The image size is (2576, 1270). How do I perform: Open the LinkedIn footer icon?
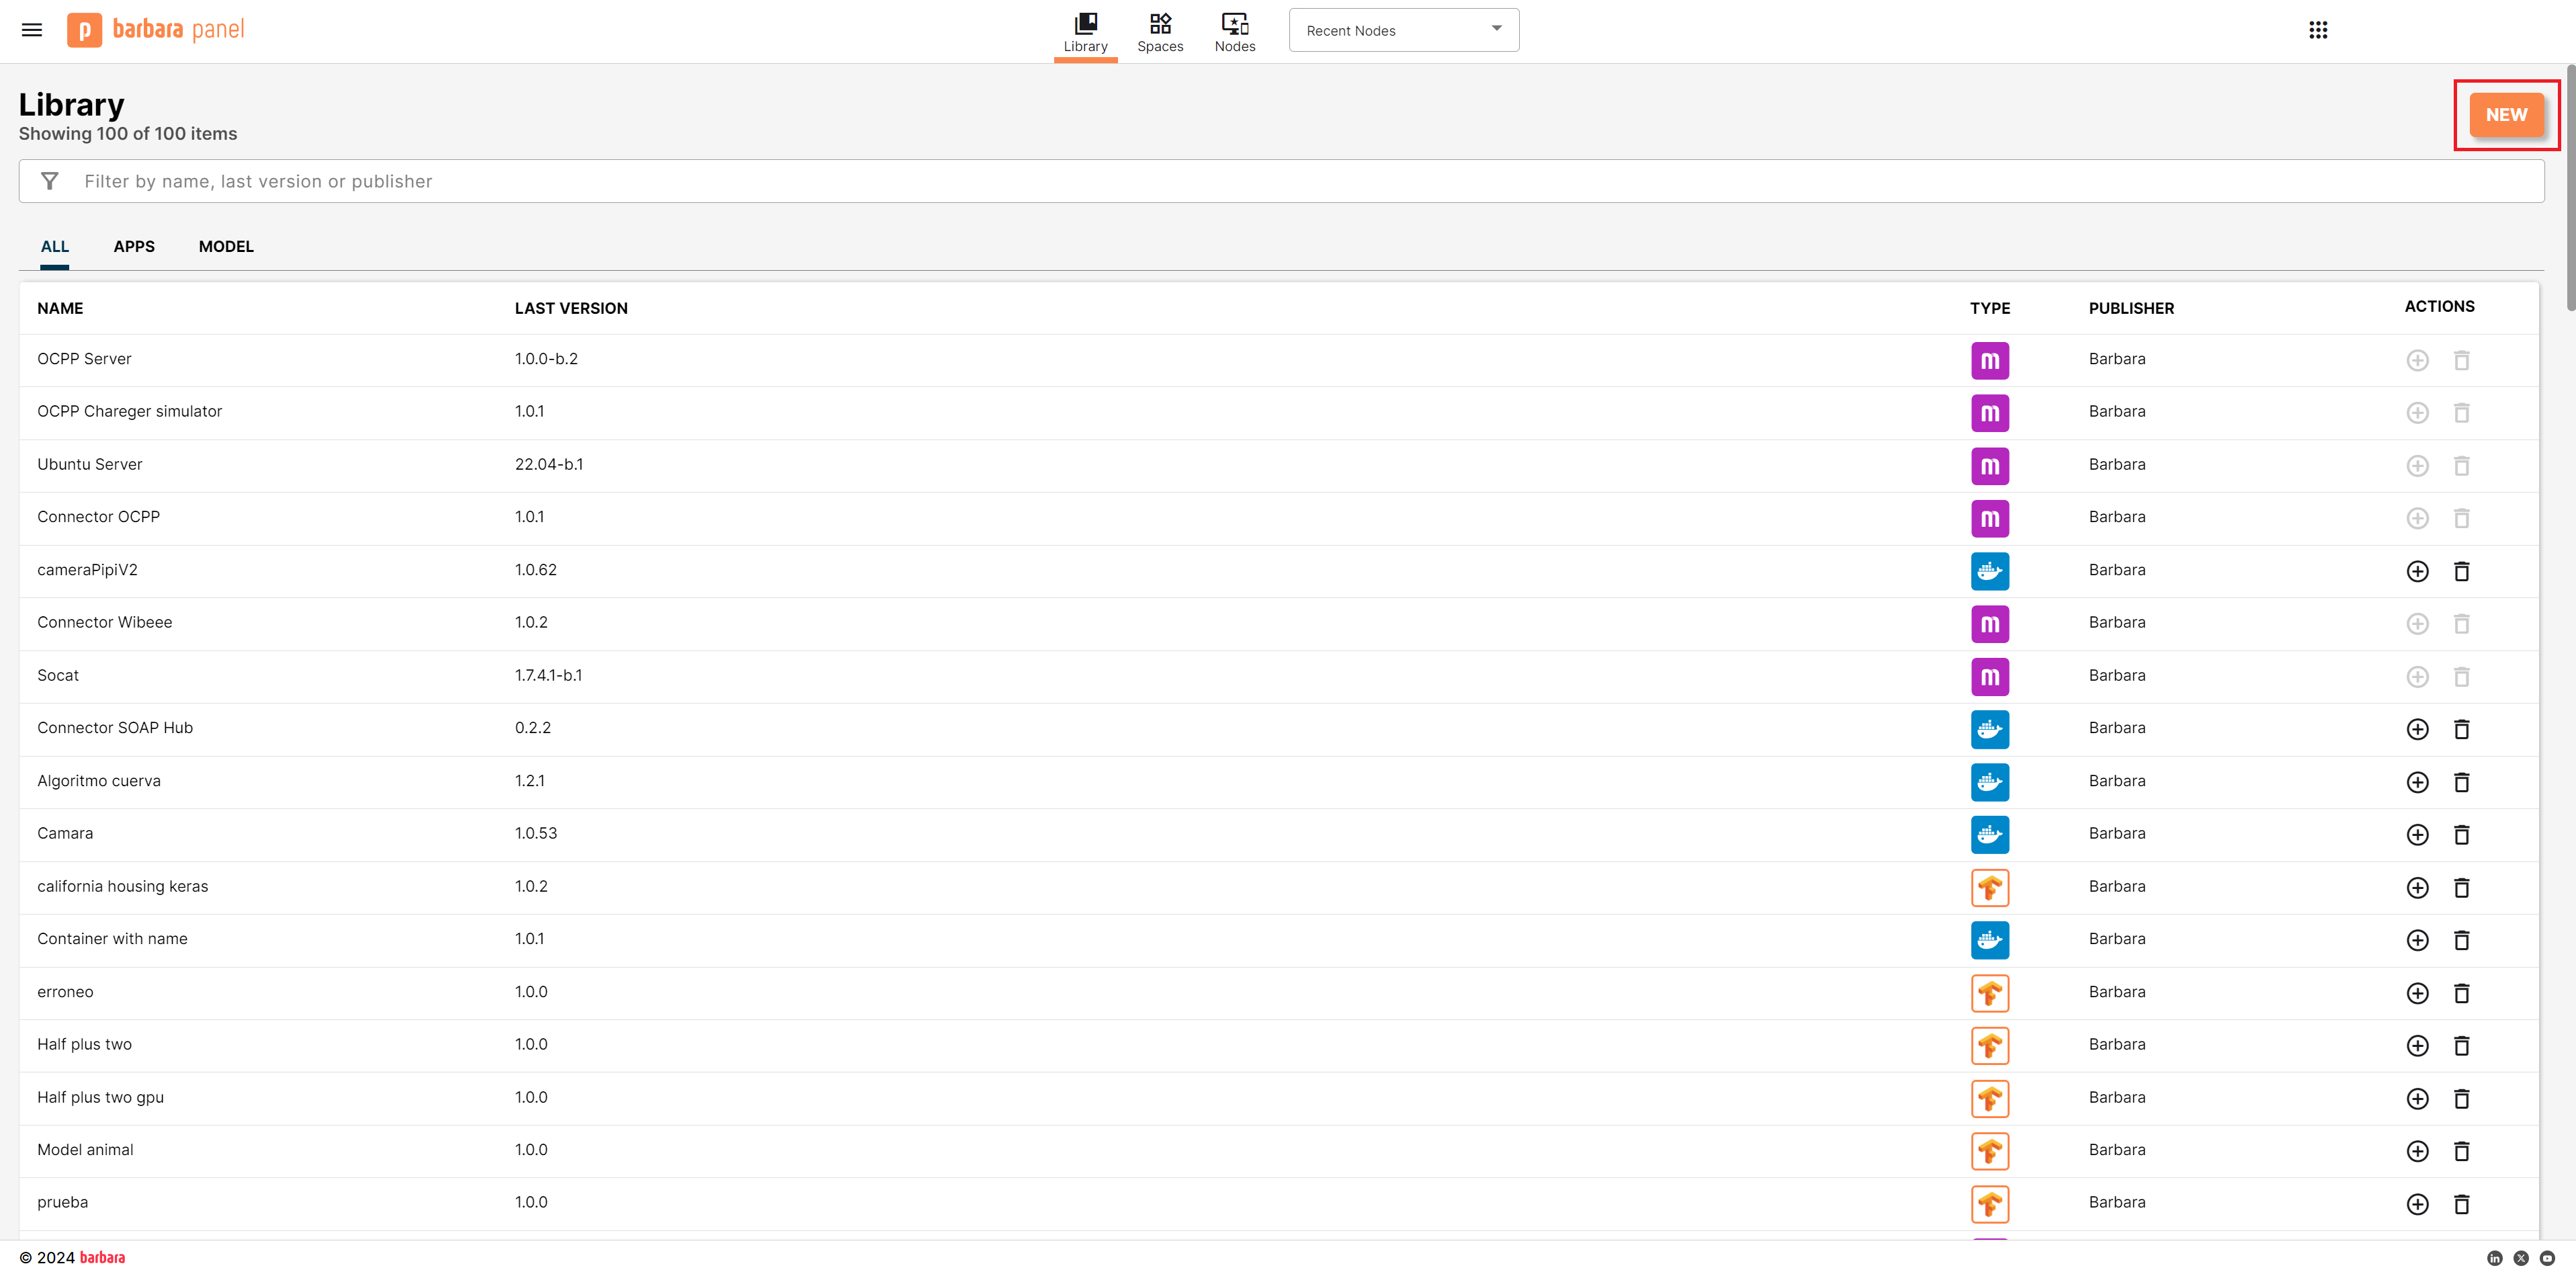2494,1258
